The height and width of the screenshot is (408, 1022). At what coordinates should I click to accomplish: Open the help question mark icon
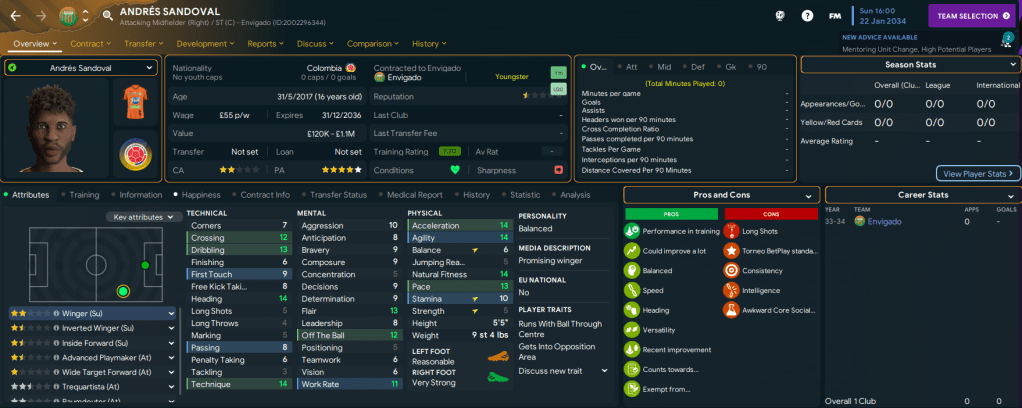tap(807, 16)
